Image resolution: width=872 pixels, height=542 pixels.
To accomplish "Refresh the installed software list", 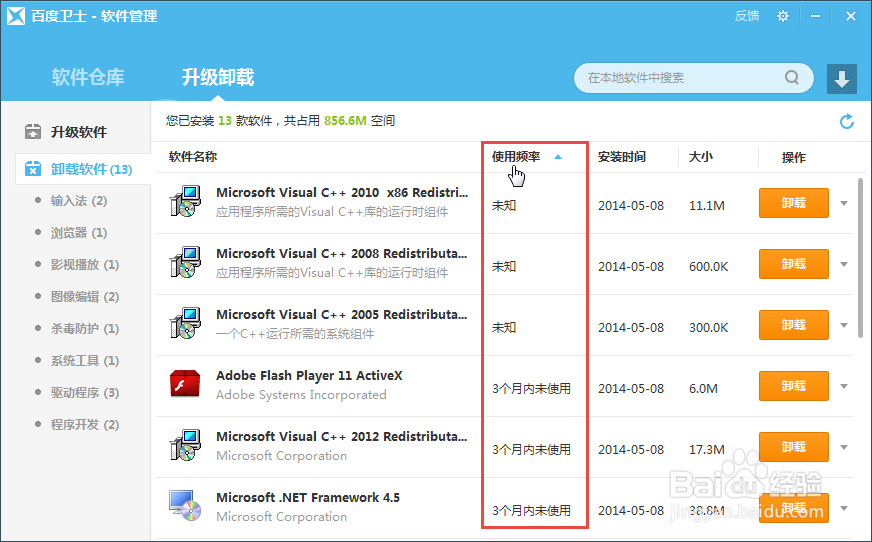I will click(846, 121).
